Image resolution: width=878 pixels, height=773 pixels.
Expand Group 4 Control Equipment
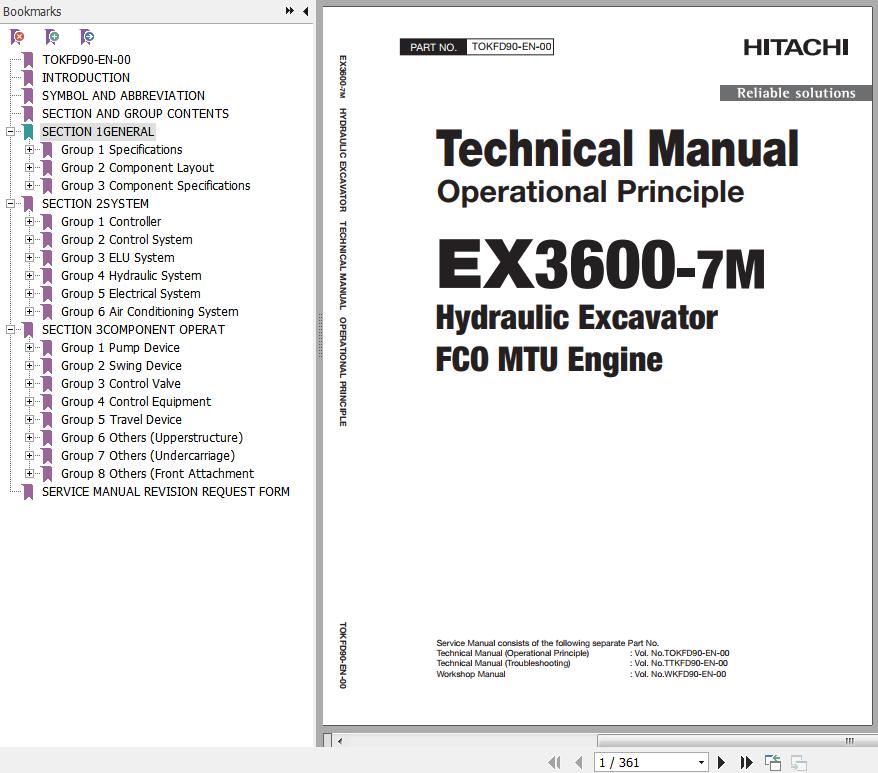[x=29, y=402]
